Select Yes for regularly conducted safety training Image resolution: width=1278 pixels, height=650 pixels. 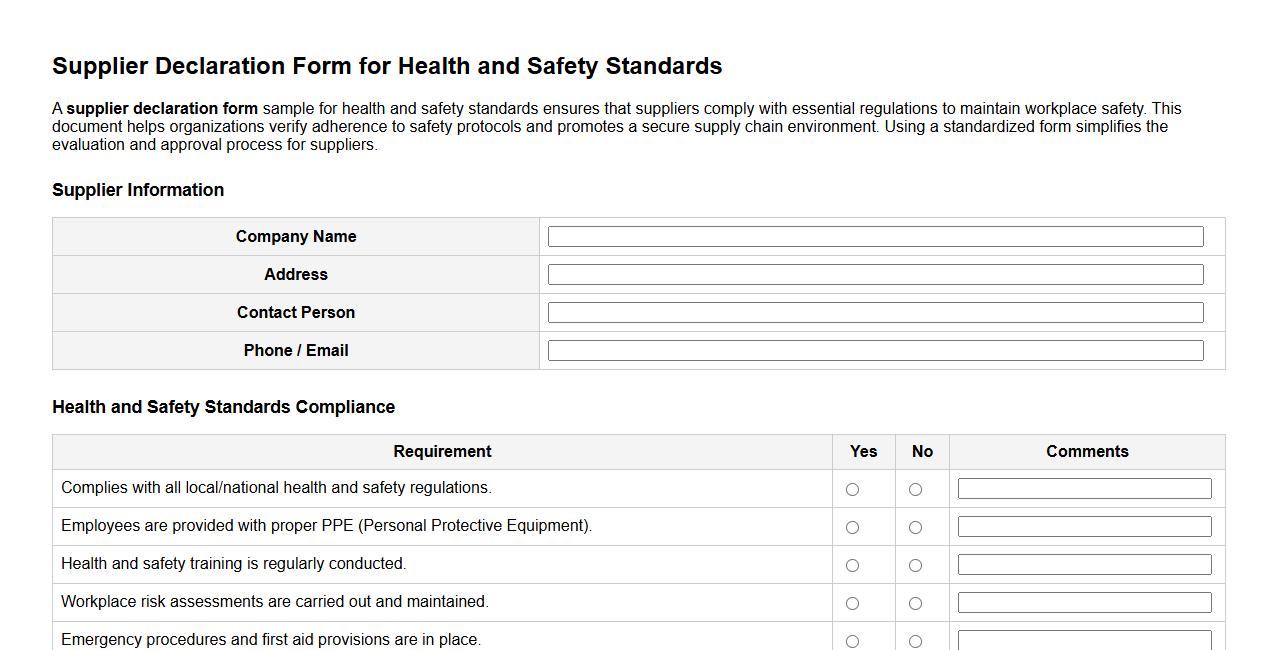(x=852, y=565)
